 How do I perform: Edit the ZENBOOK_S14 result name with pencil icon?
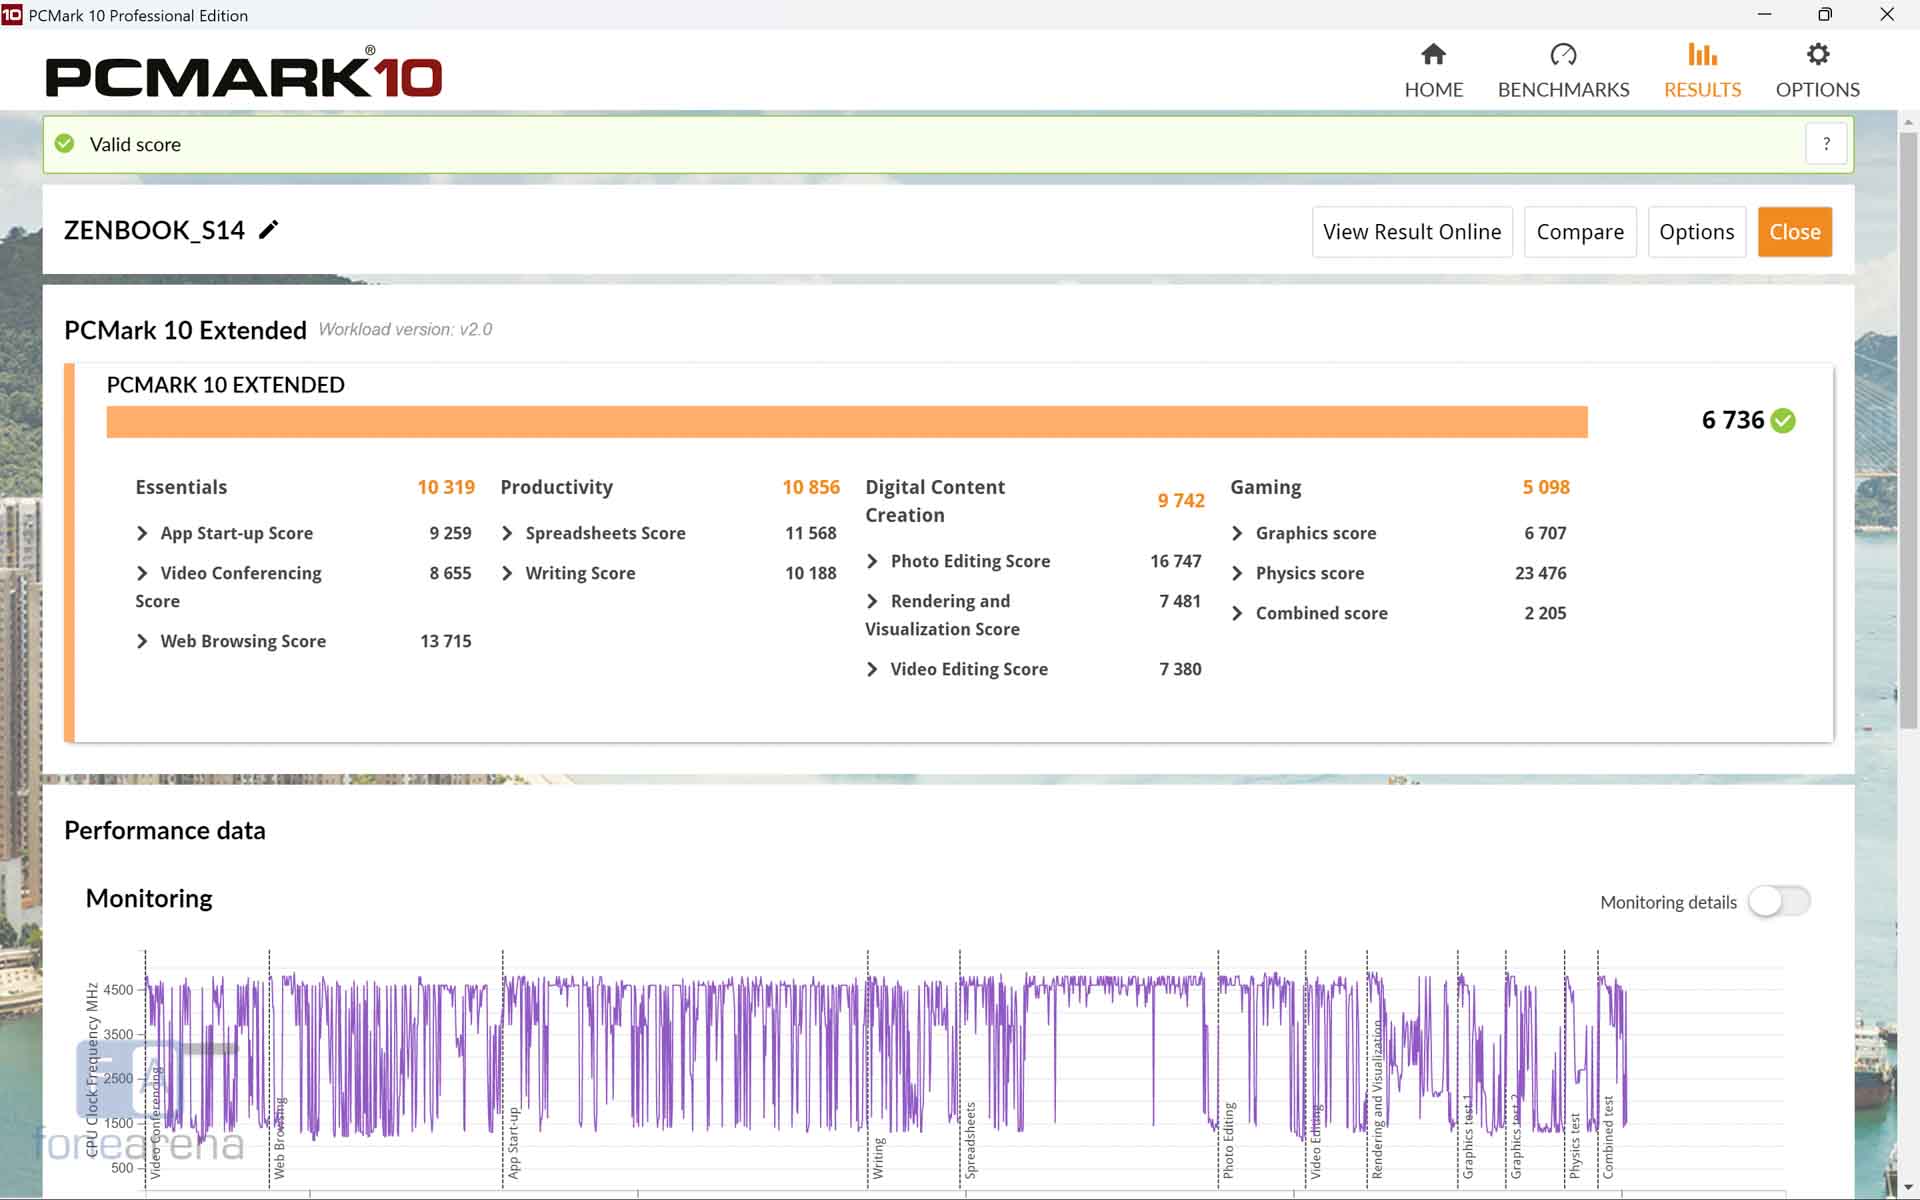[268, 230]
